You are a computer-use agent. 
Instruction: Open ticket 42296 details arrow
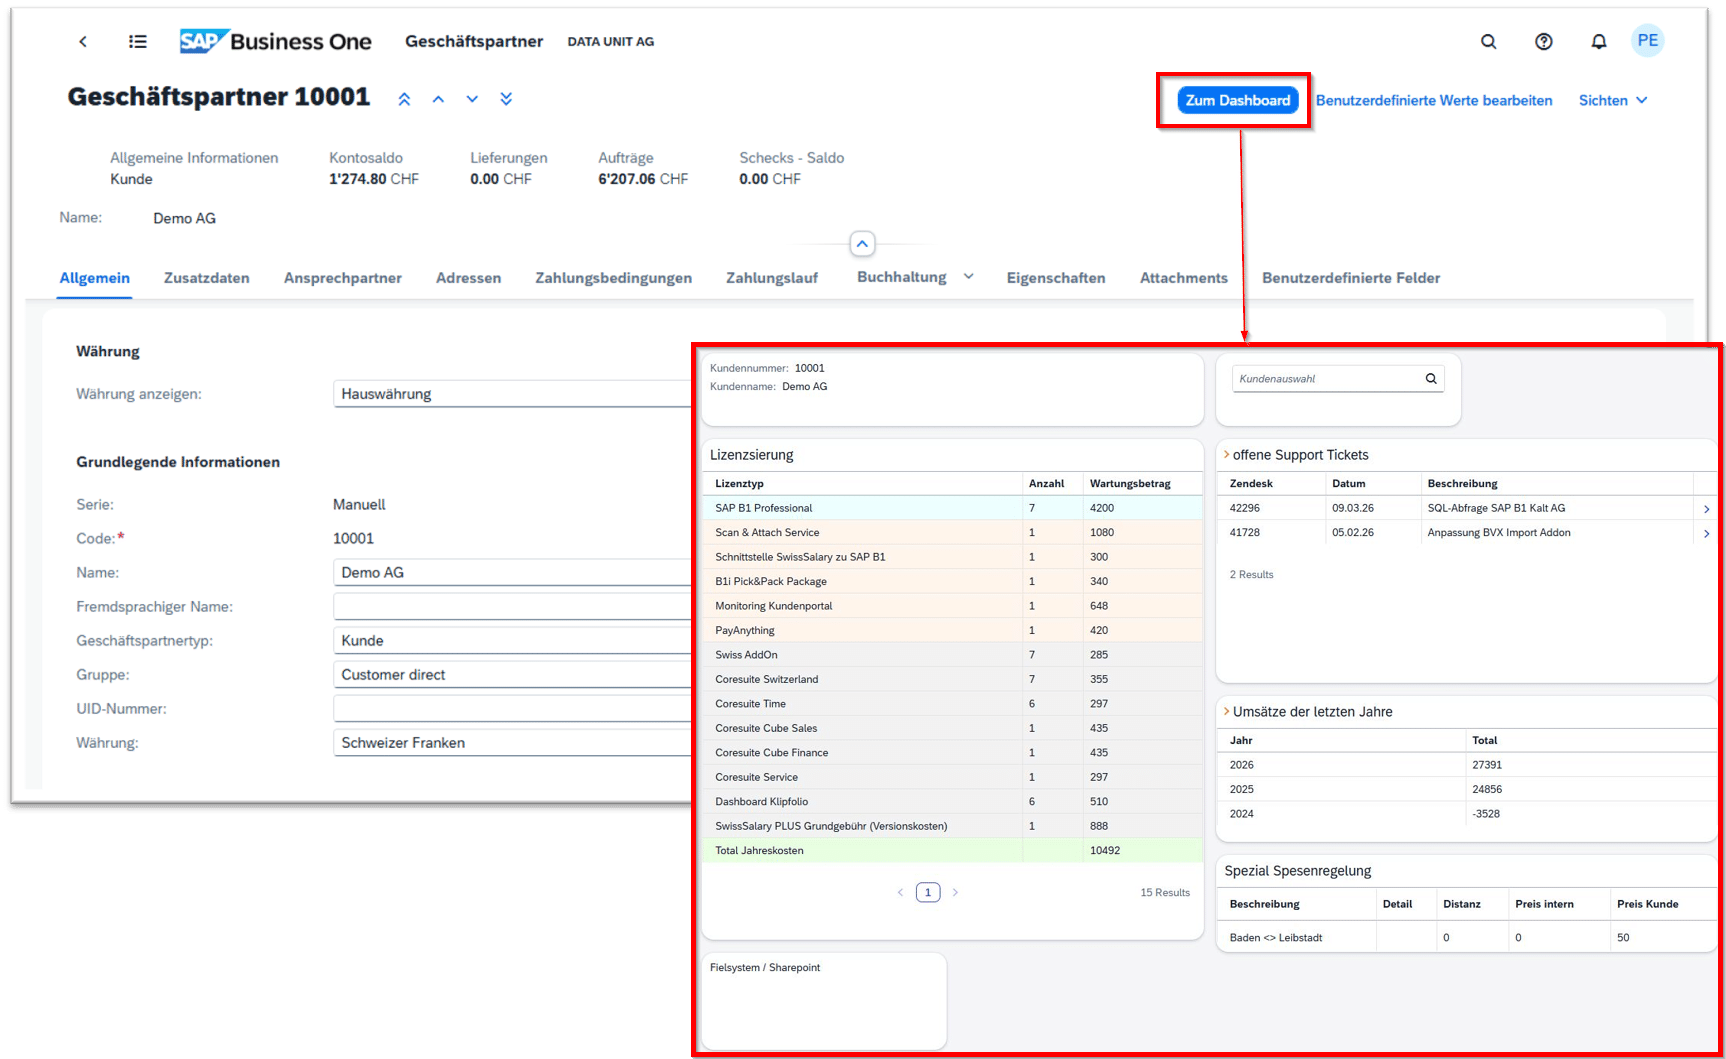[x=1706, y=509]
